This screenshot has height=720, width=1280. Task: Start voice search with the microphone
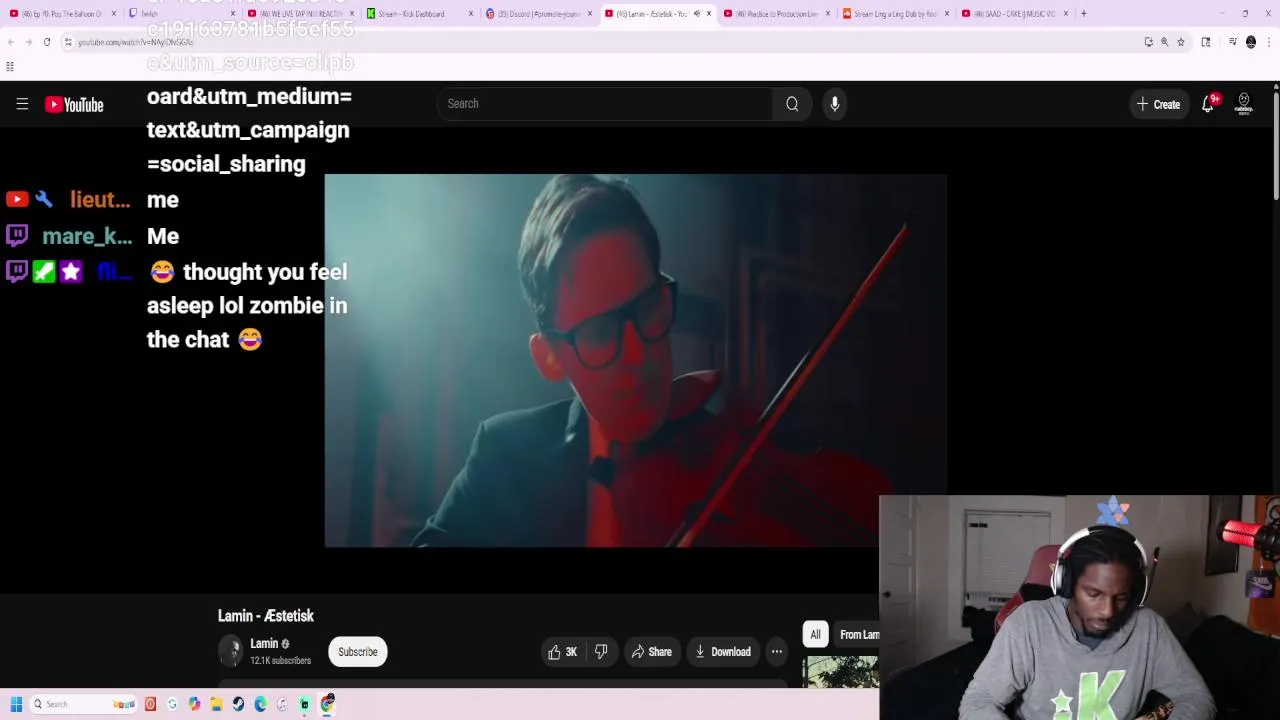[835, 104]
